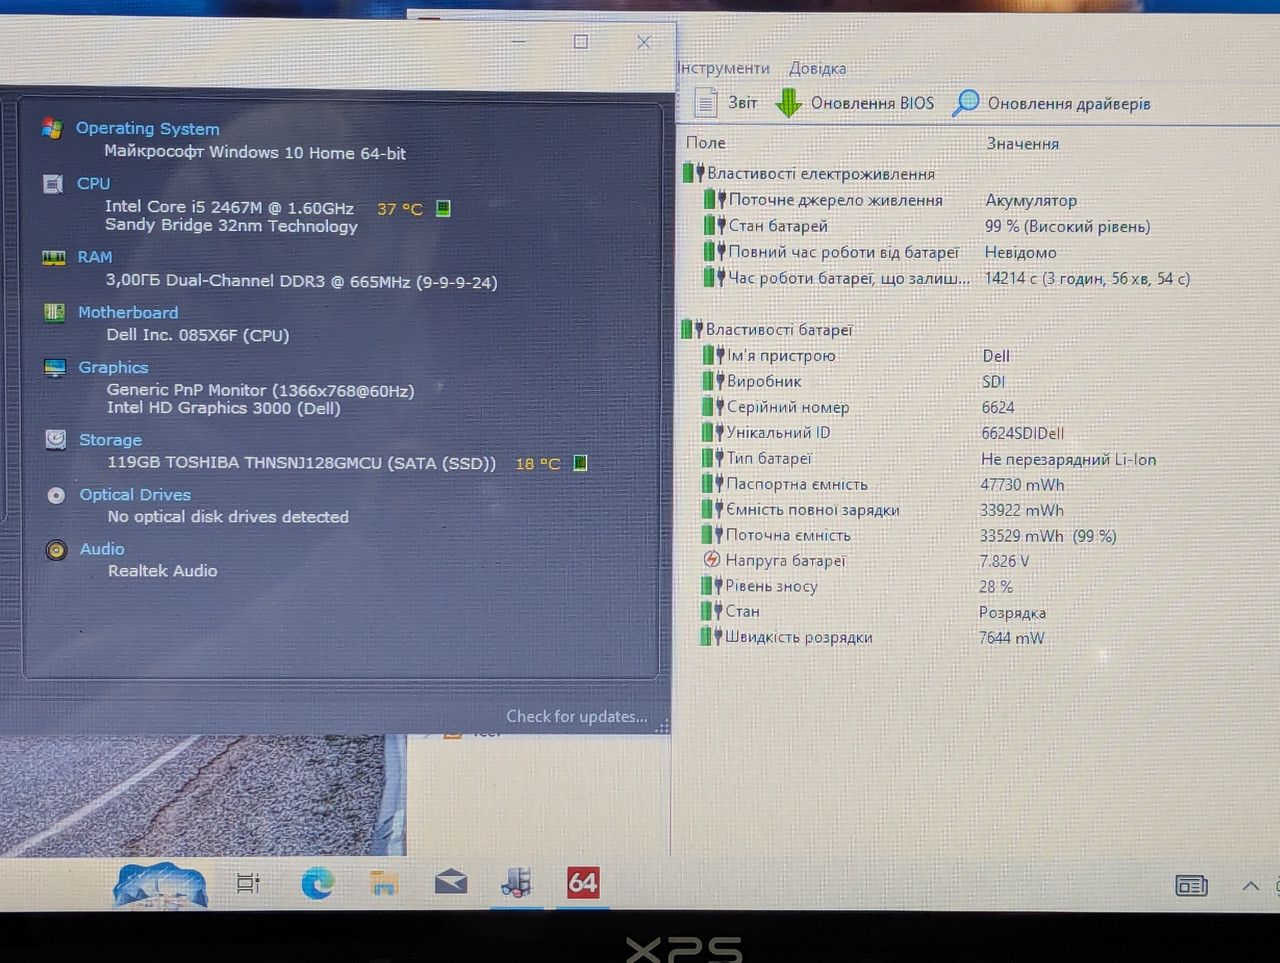Expand the hidden tray icons chevron
The width and height of the screenshot is (1280, 963).
click(x=1250, y=885)
